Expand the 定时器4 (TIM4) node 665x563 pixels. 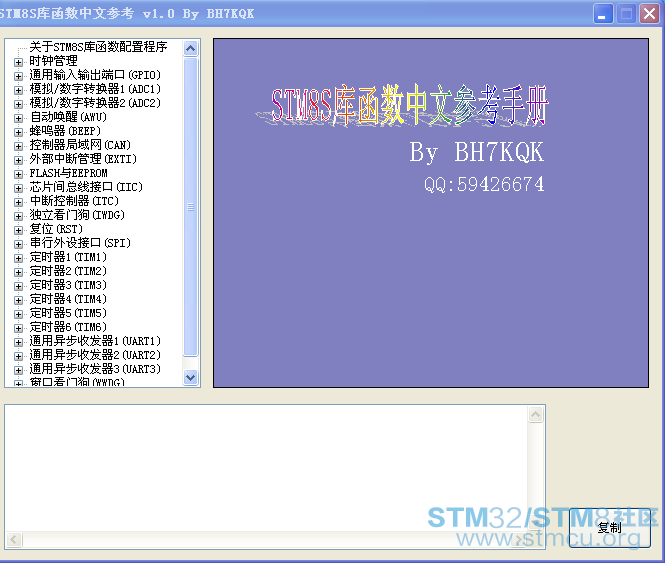pyautogui.click(x=18, y=300)
